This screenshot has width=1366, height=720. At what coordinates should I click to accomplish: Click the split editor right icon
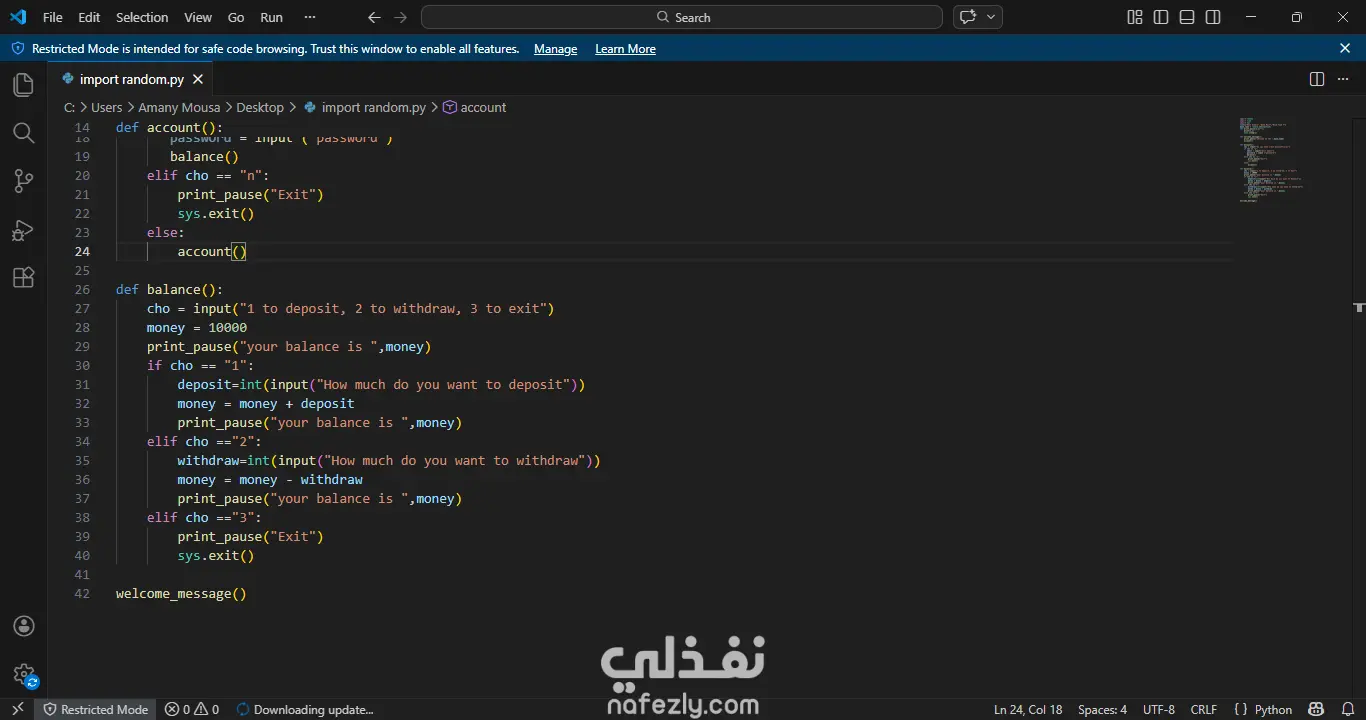[1317, 79]
